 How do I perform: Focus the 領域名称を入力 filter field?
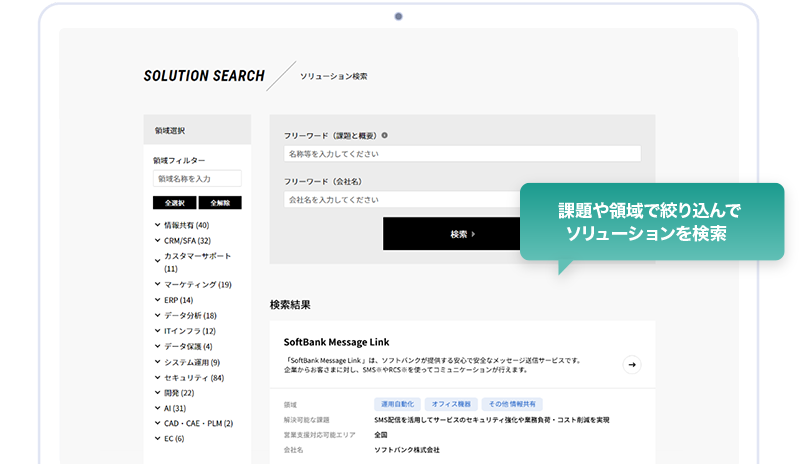197,179
